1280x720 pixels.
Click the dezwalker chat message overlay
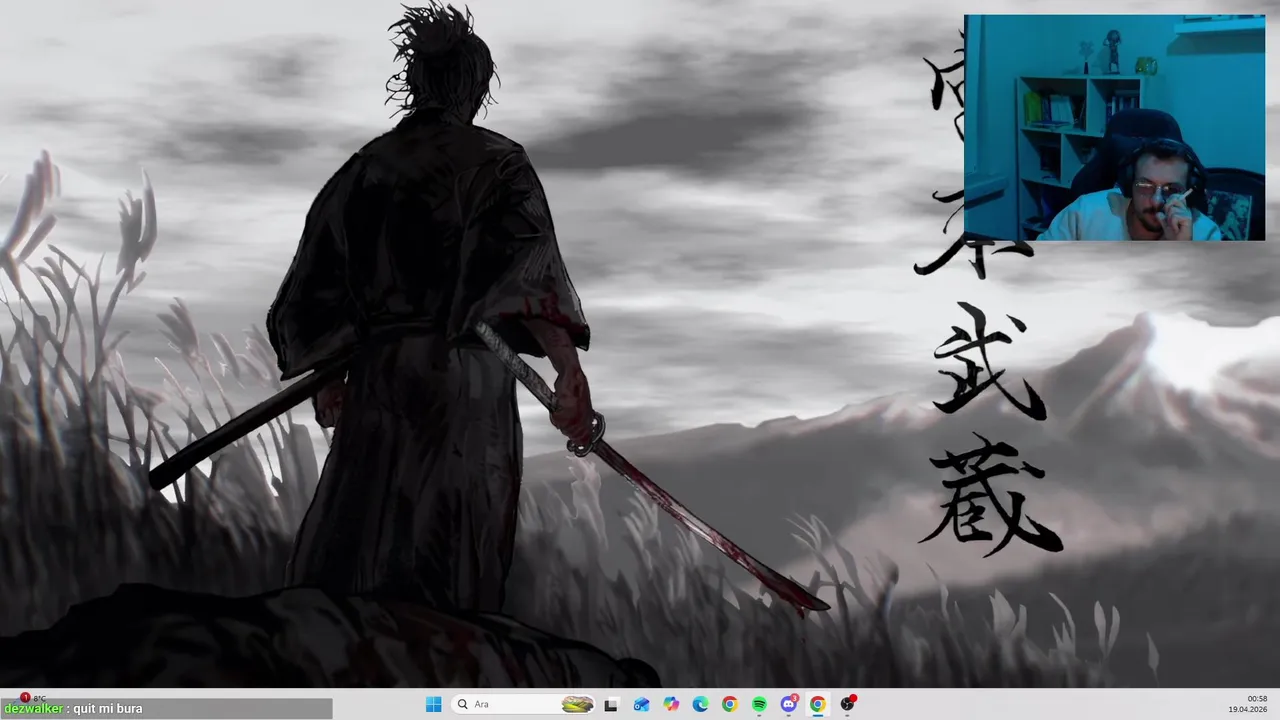(166, 709)
